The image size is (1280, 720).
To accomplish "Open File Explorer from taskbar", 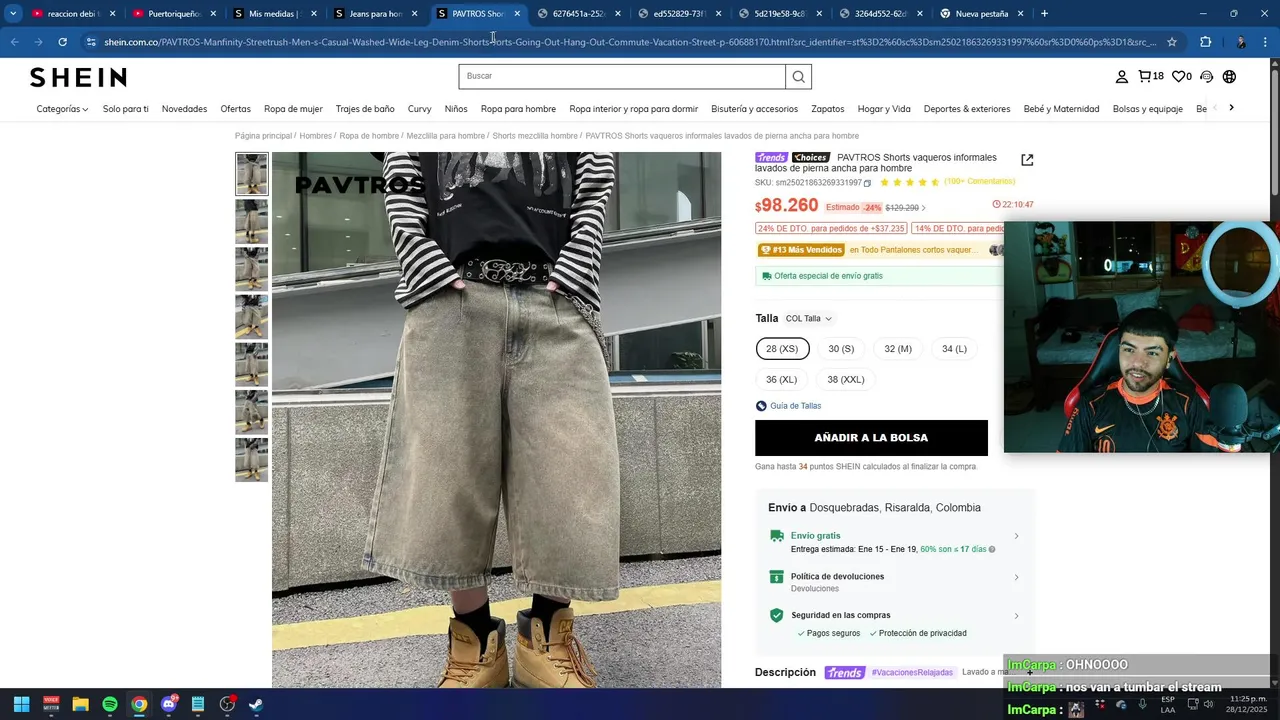I will coord(80,704).
